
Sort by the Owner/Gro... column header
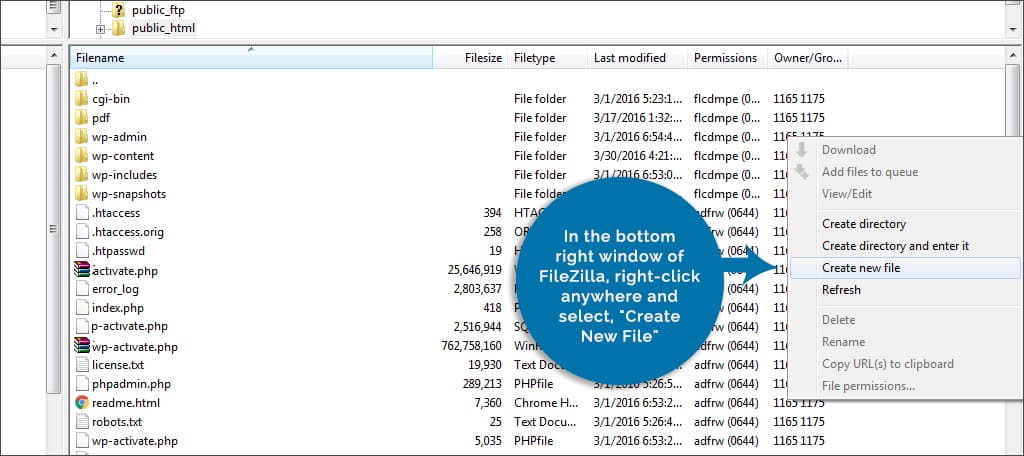(x=808, y=57)
